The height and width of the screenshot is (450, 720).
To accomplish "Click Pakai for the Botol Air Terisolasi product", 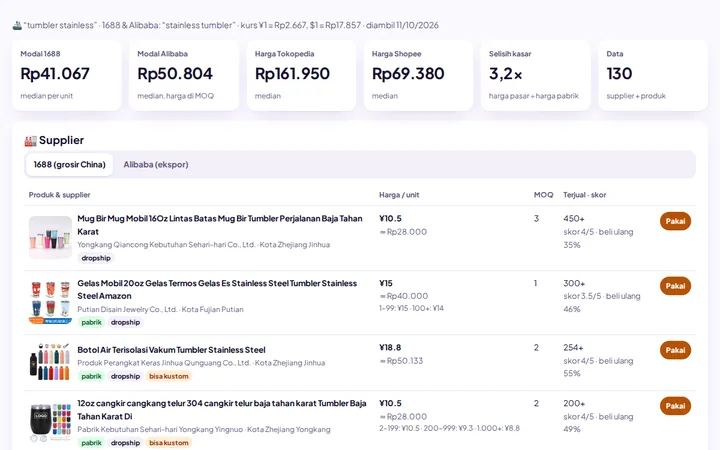I will (x=675, y=350).
